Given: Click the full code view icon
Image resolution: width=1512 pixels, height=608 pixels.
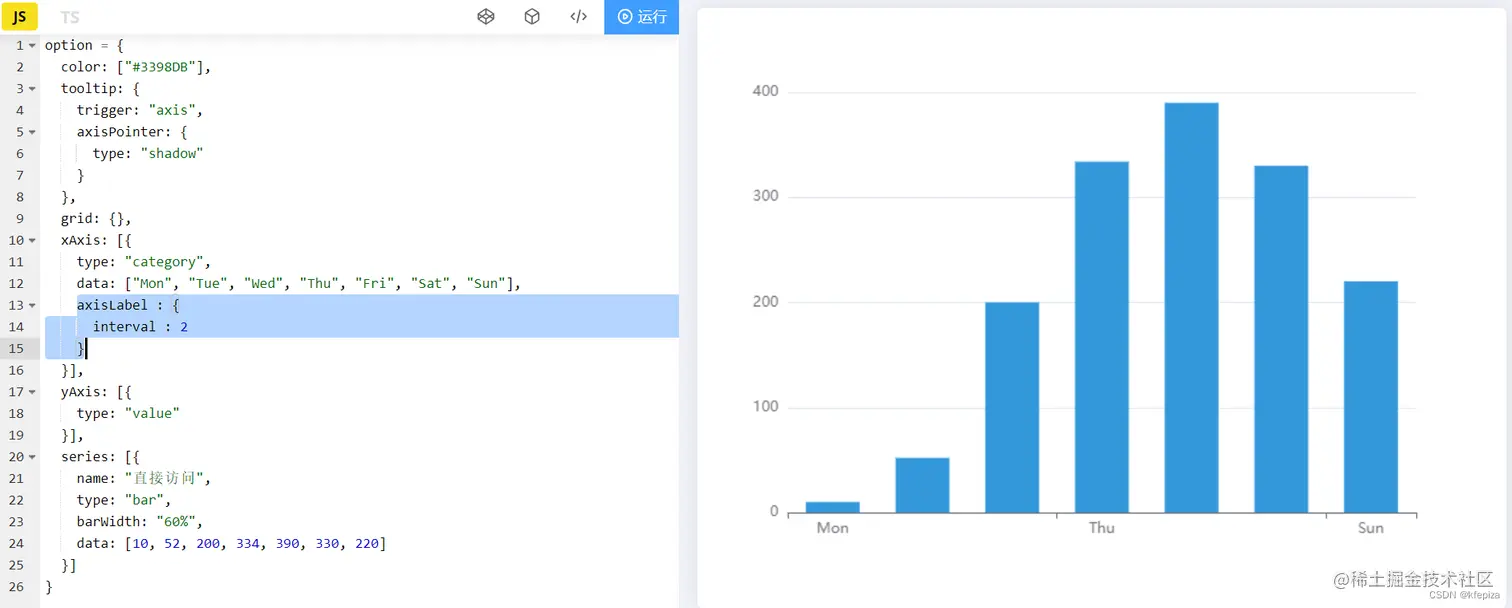Looking at the screenshot, I should [578, 16].
